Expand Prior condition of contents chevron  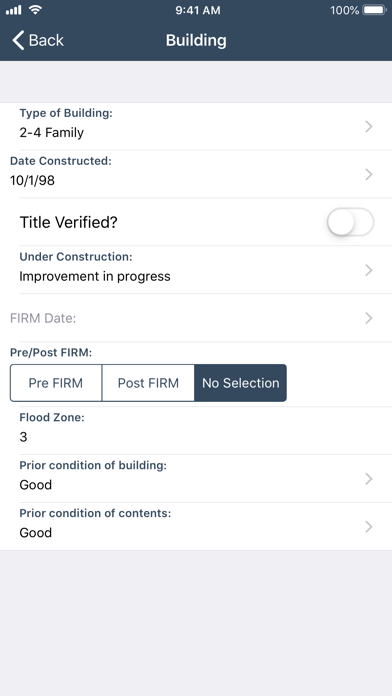[368, 527]
